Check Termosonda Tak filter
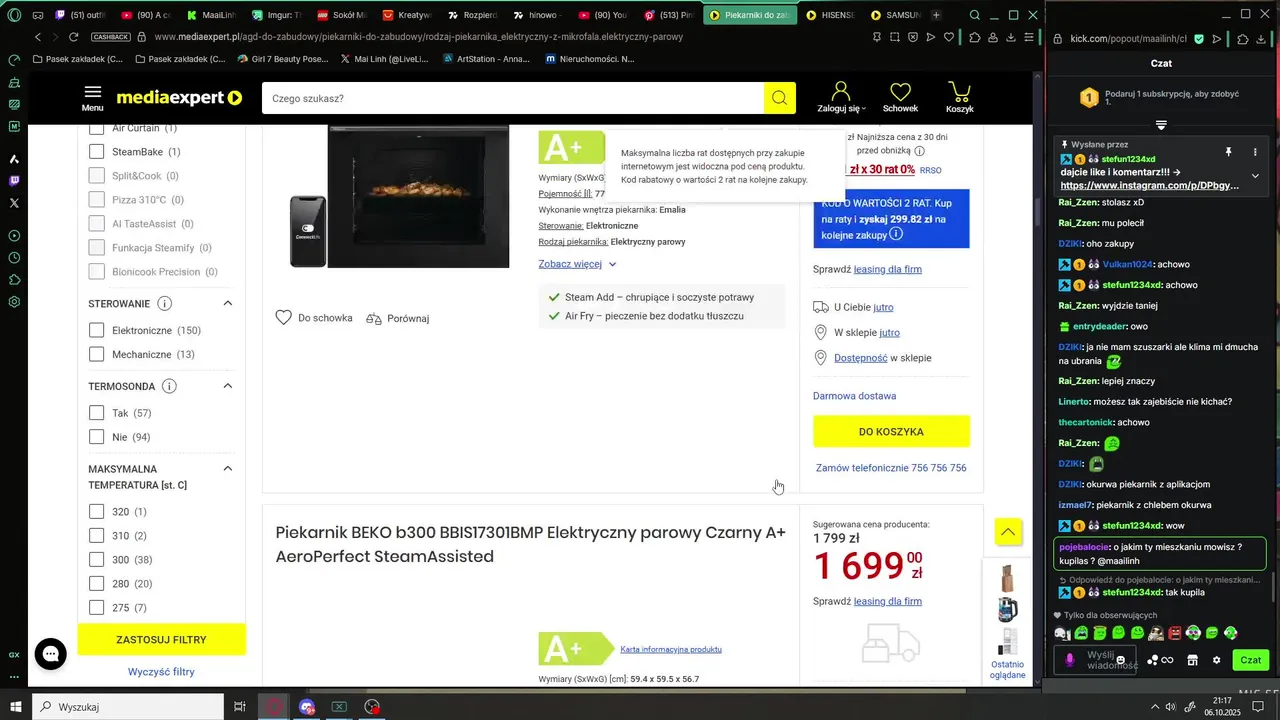 [x=97, y=413]
